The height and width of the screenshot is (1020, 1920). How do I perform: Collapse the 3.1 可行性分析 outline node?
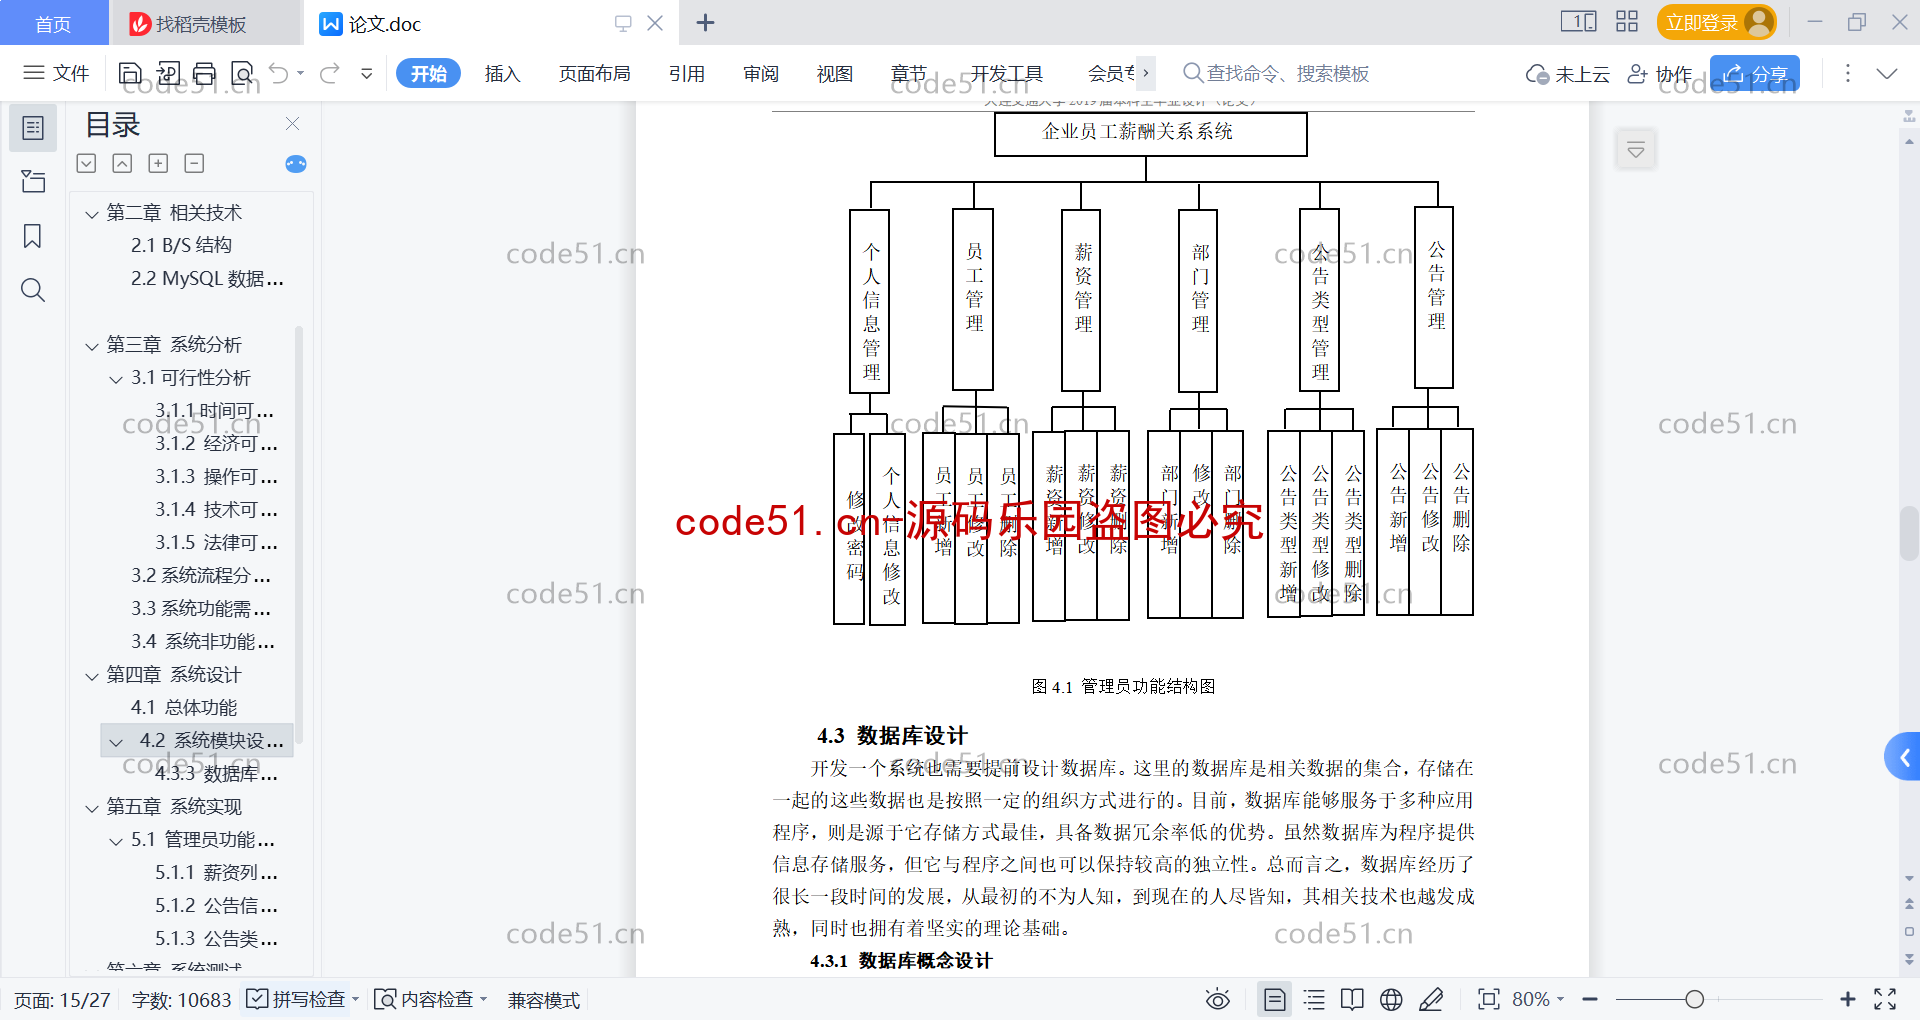116,379
